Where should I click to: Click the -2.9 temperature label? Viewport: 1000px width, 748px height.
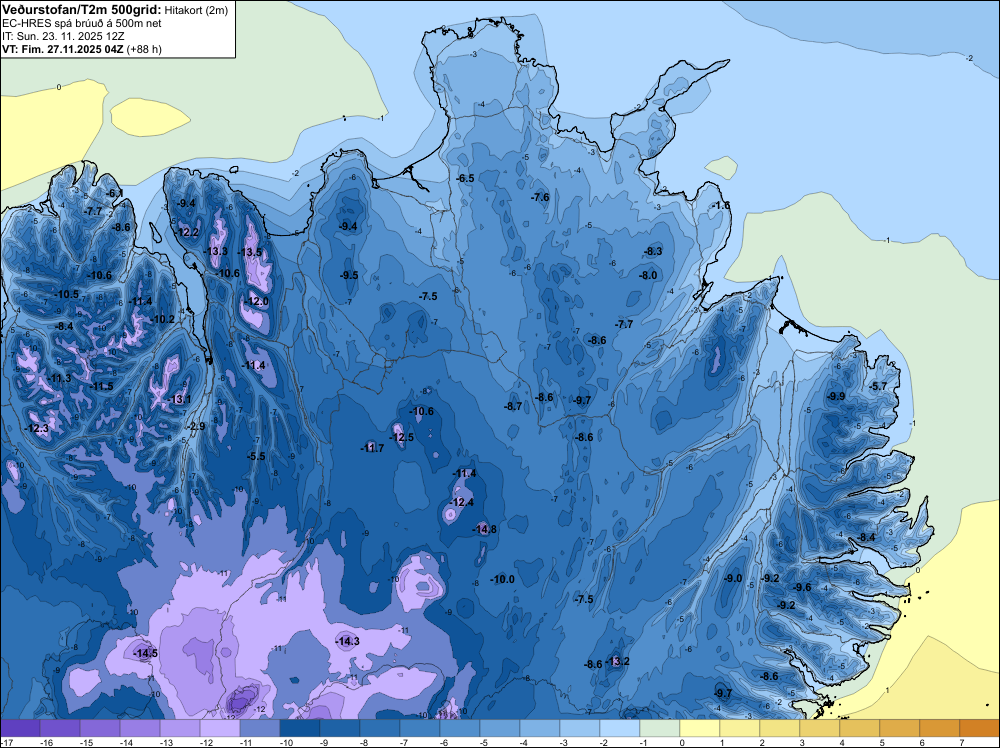point(196,427)
